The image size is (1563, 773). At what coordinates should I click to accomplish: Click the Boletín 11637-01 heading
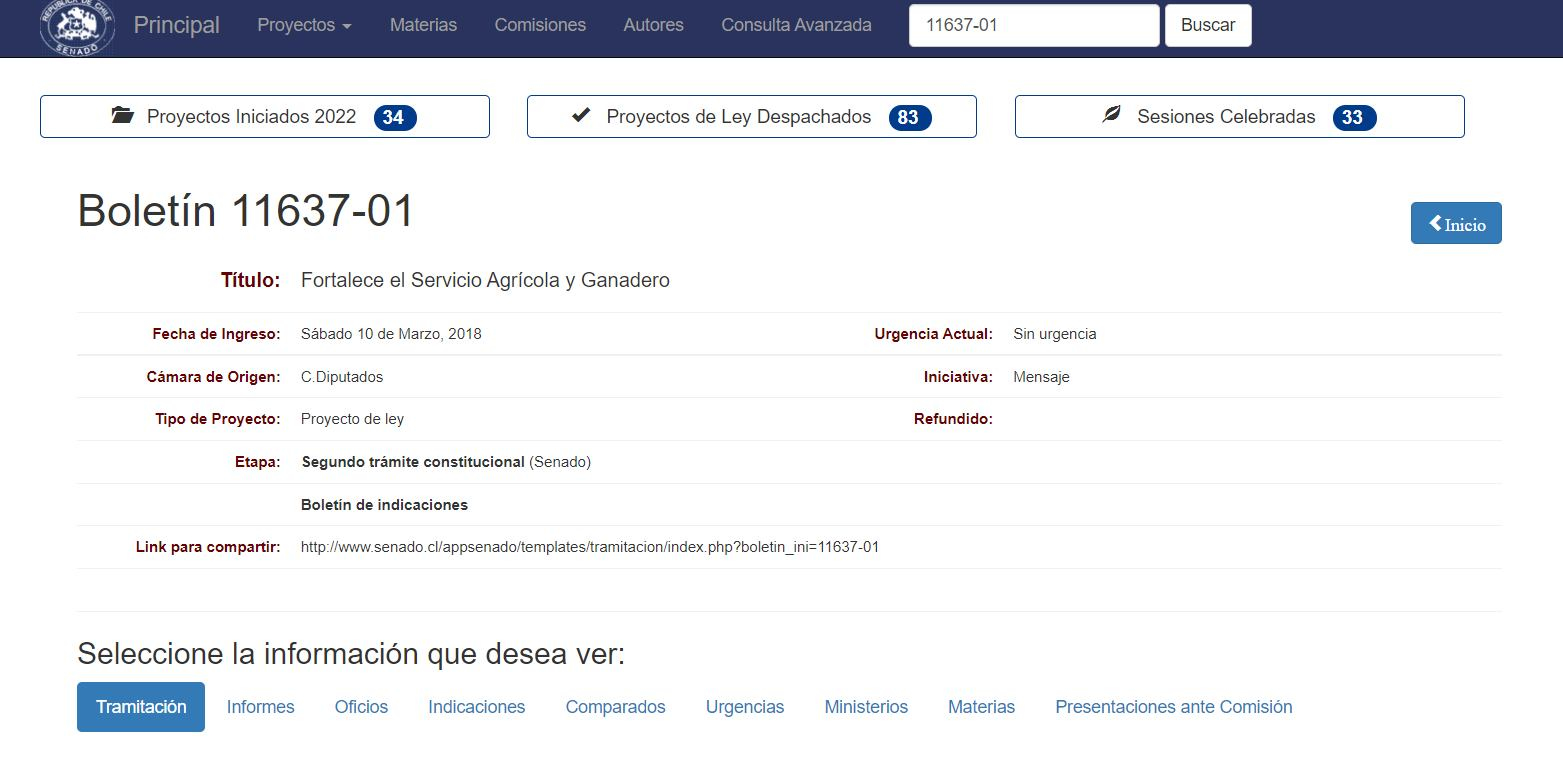pyautogui.click(x=246, y=212)
